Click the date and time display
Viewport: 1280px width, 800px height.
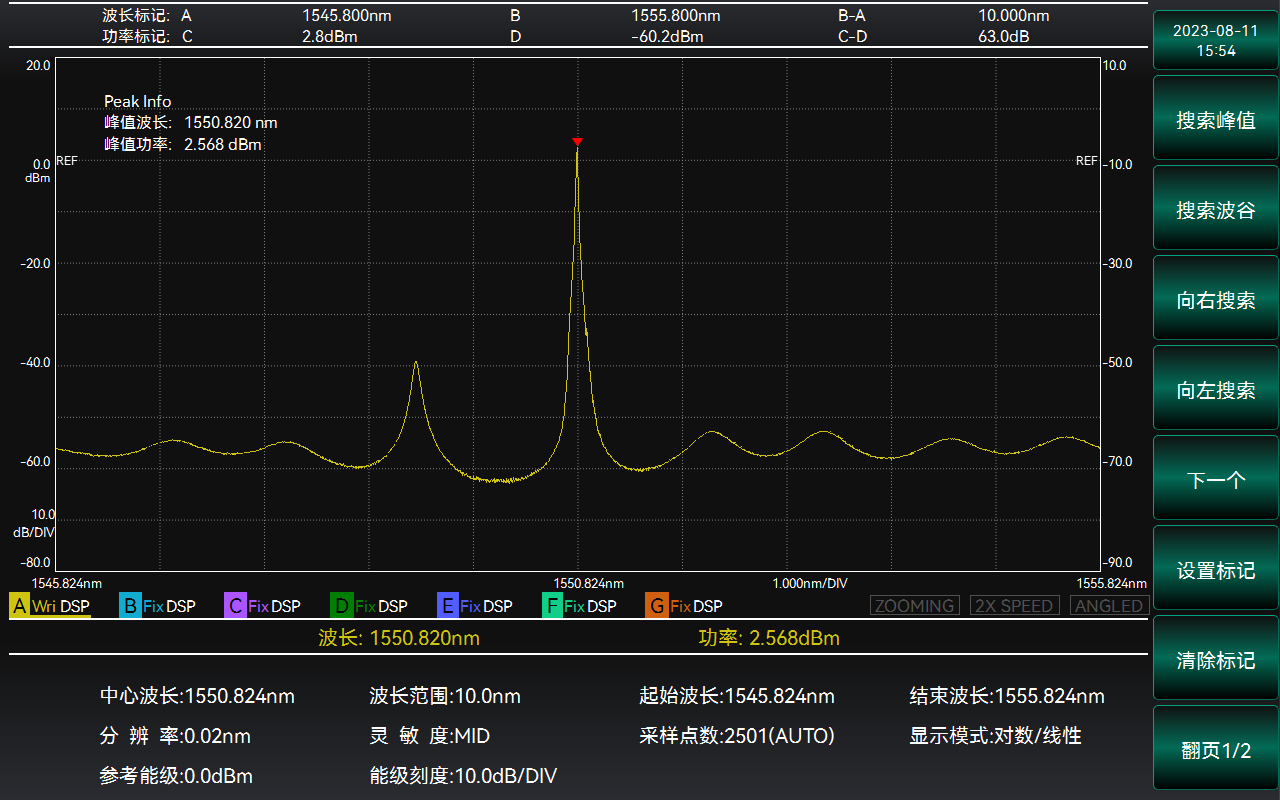point(1215,40)
